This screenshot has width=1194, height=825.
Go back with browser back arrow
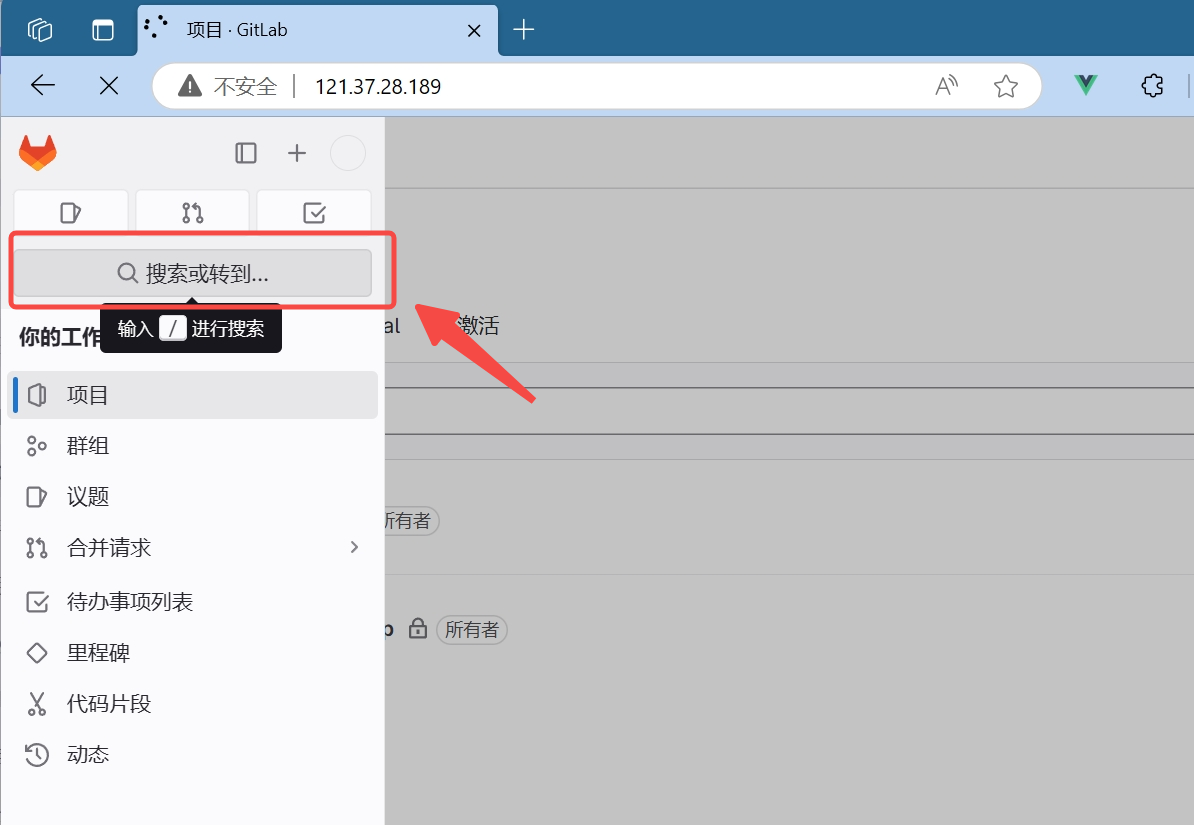coord(43,85)
